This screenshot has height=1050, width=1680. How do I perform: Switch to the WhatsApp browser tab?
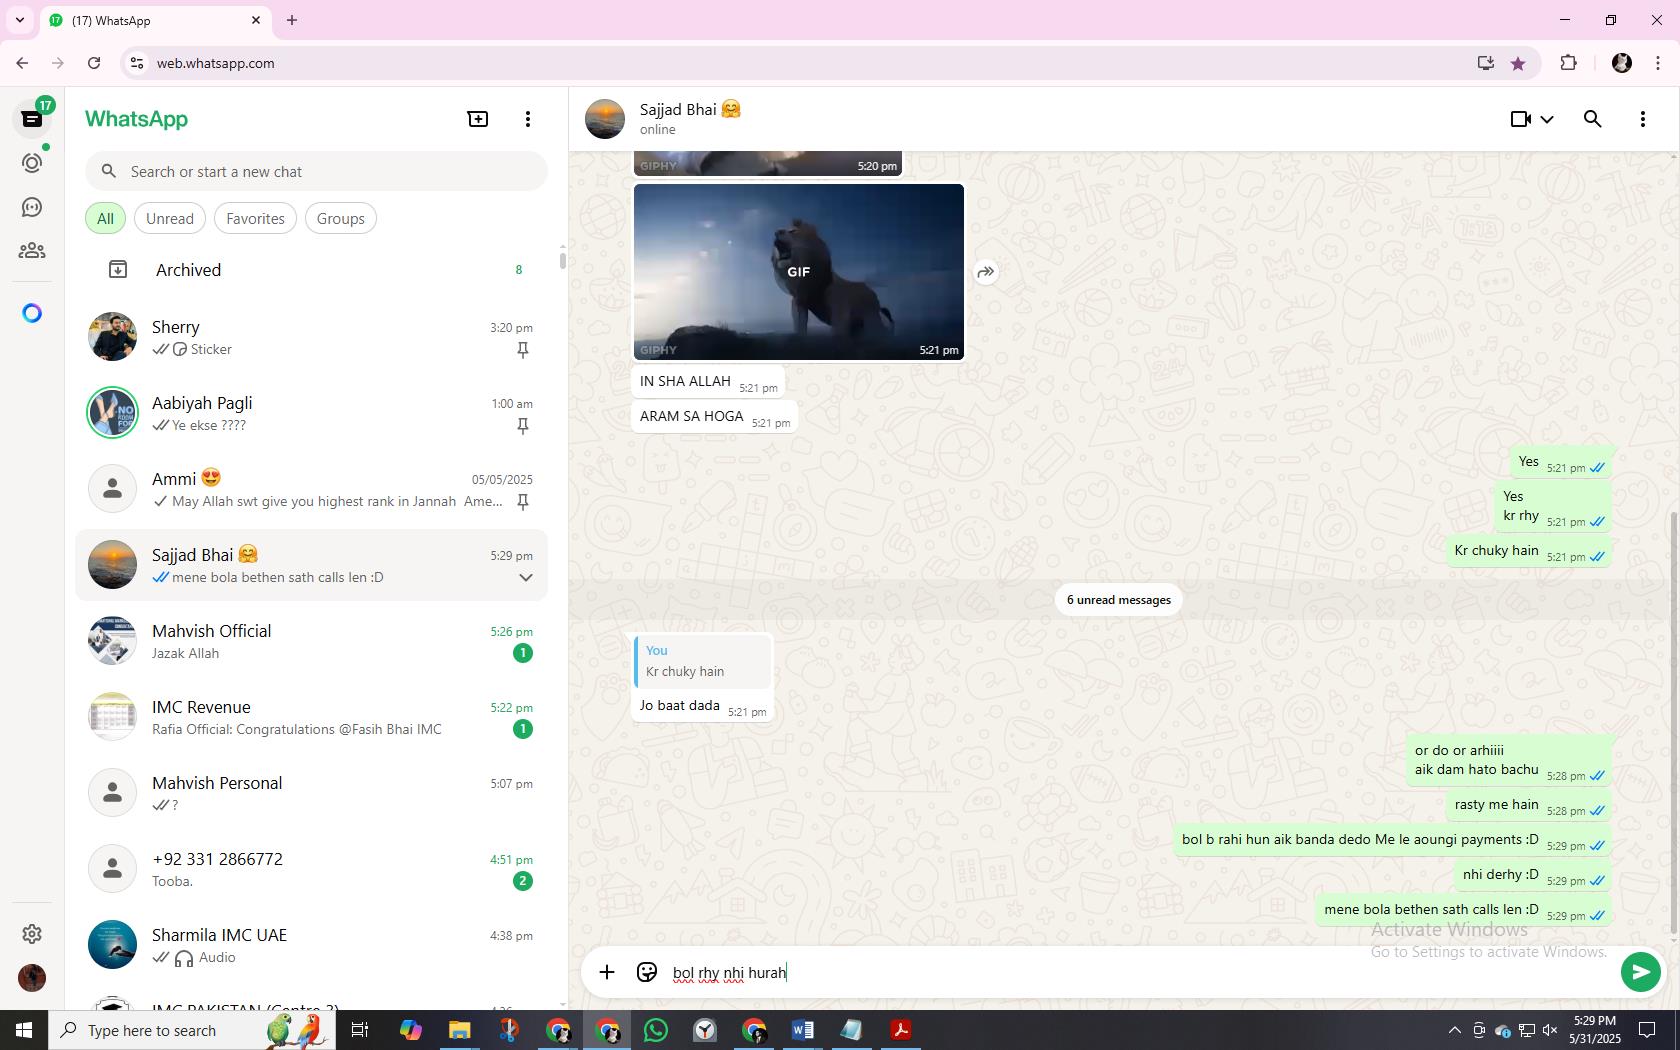click(155, 20)
